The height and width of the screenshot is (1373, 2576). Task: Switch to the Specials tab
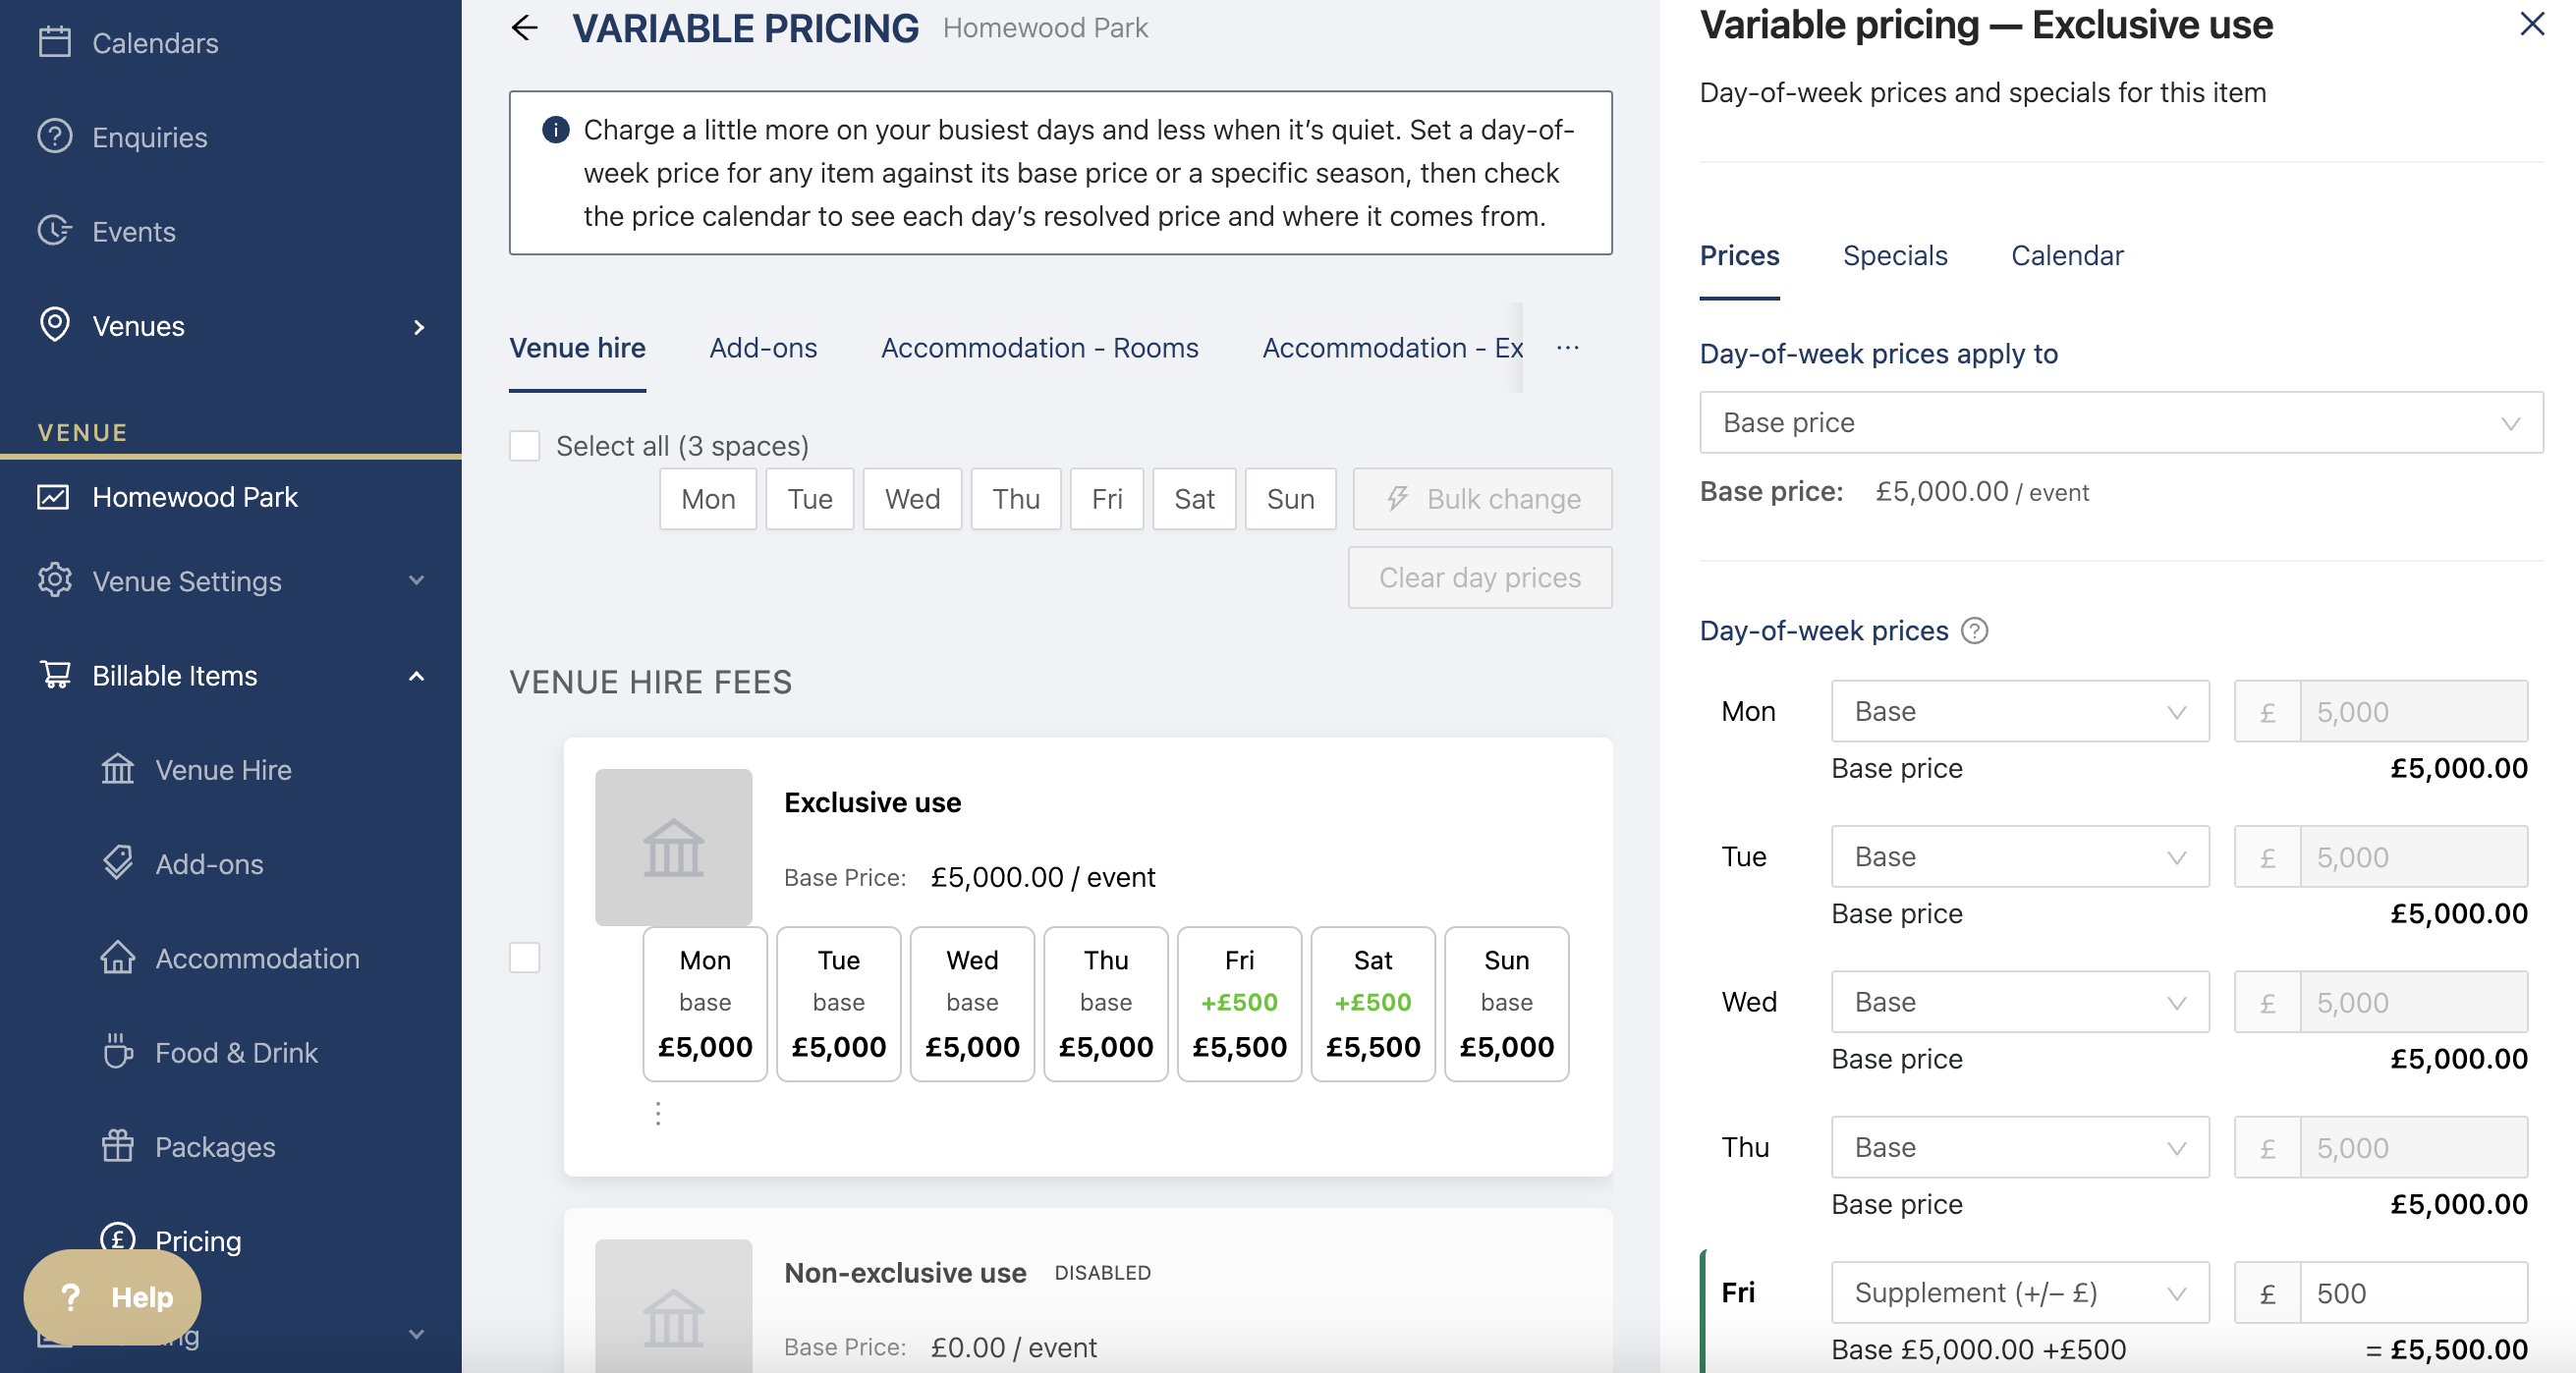tap(1895, 256)
